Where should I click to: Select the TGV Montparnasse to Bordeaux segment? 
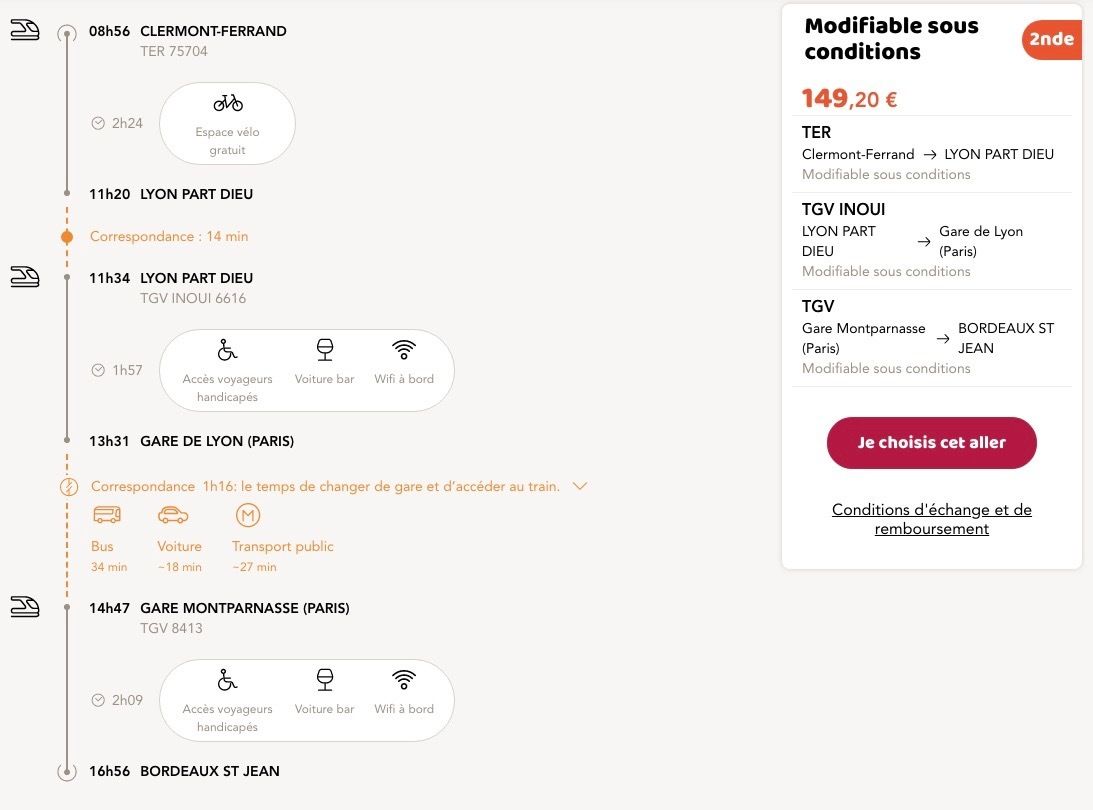[930, 337]
